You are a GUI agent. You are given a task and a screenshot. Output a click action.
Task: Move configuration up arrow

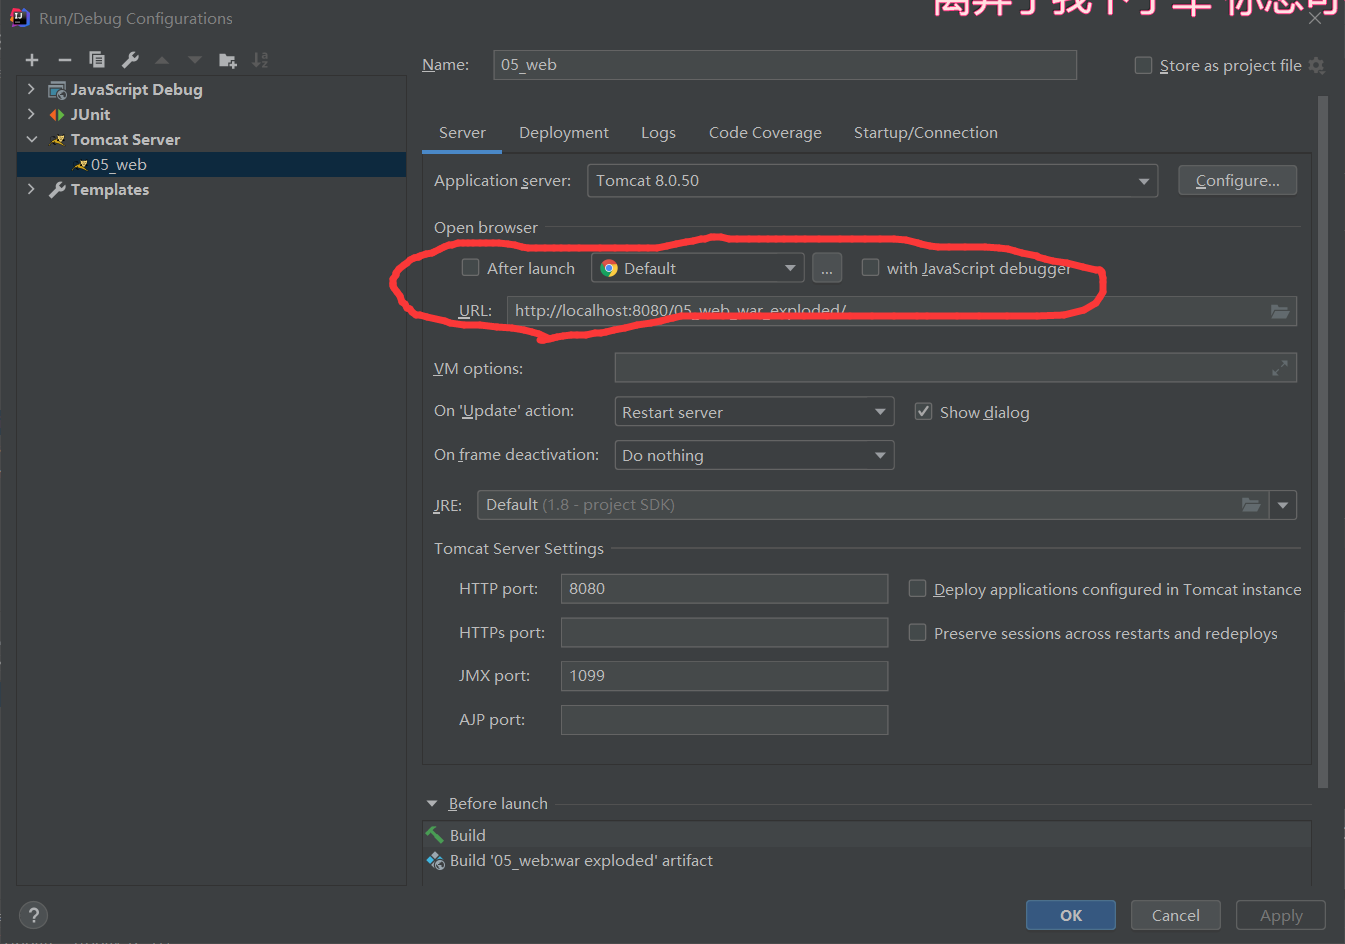coord(162,60)
